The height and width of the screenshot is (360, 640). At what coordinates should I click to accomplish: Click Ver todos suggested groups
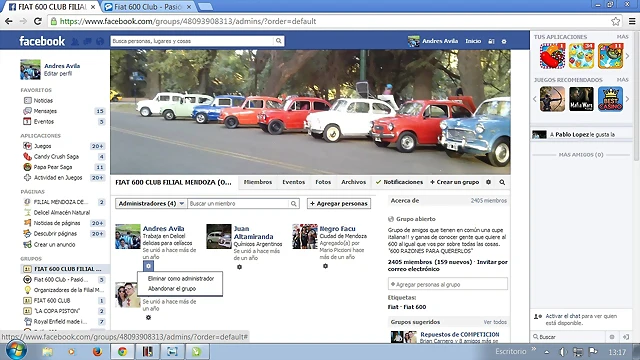coord(495,322)
